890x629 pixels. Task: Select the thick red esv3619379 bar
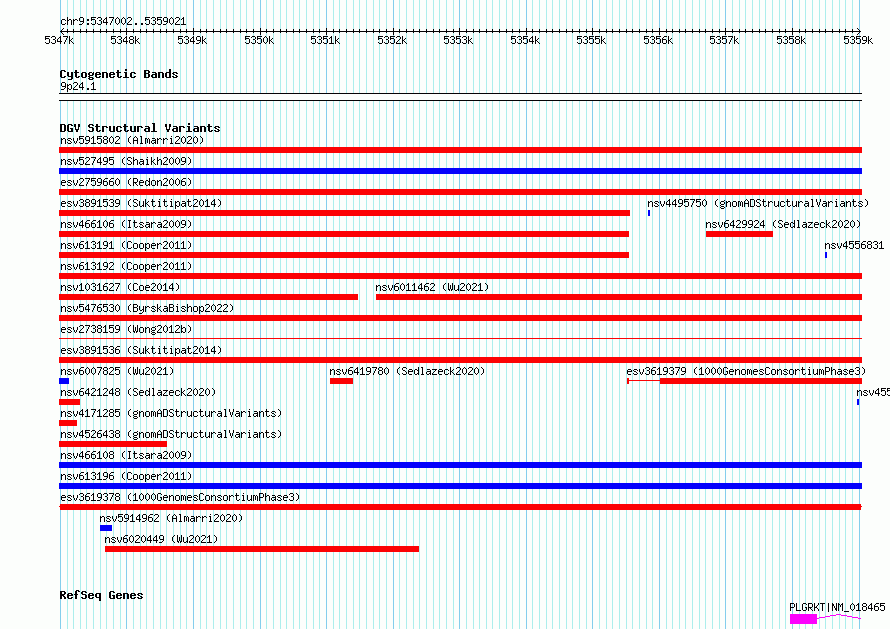[761, 381]
